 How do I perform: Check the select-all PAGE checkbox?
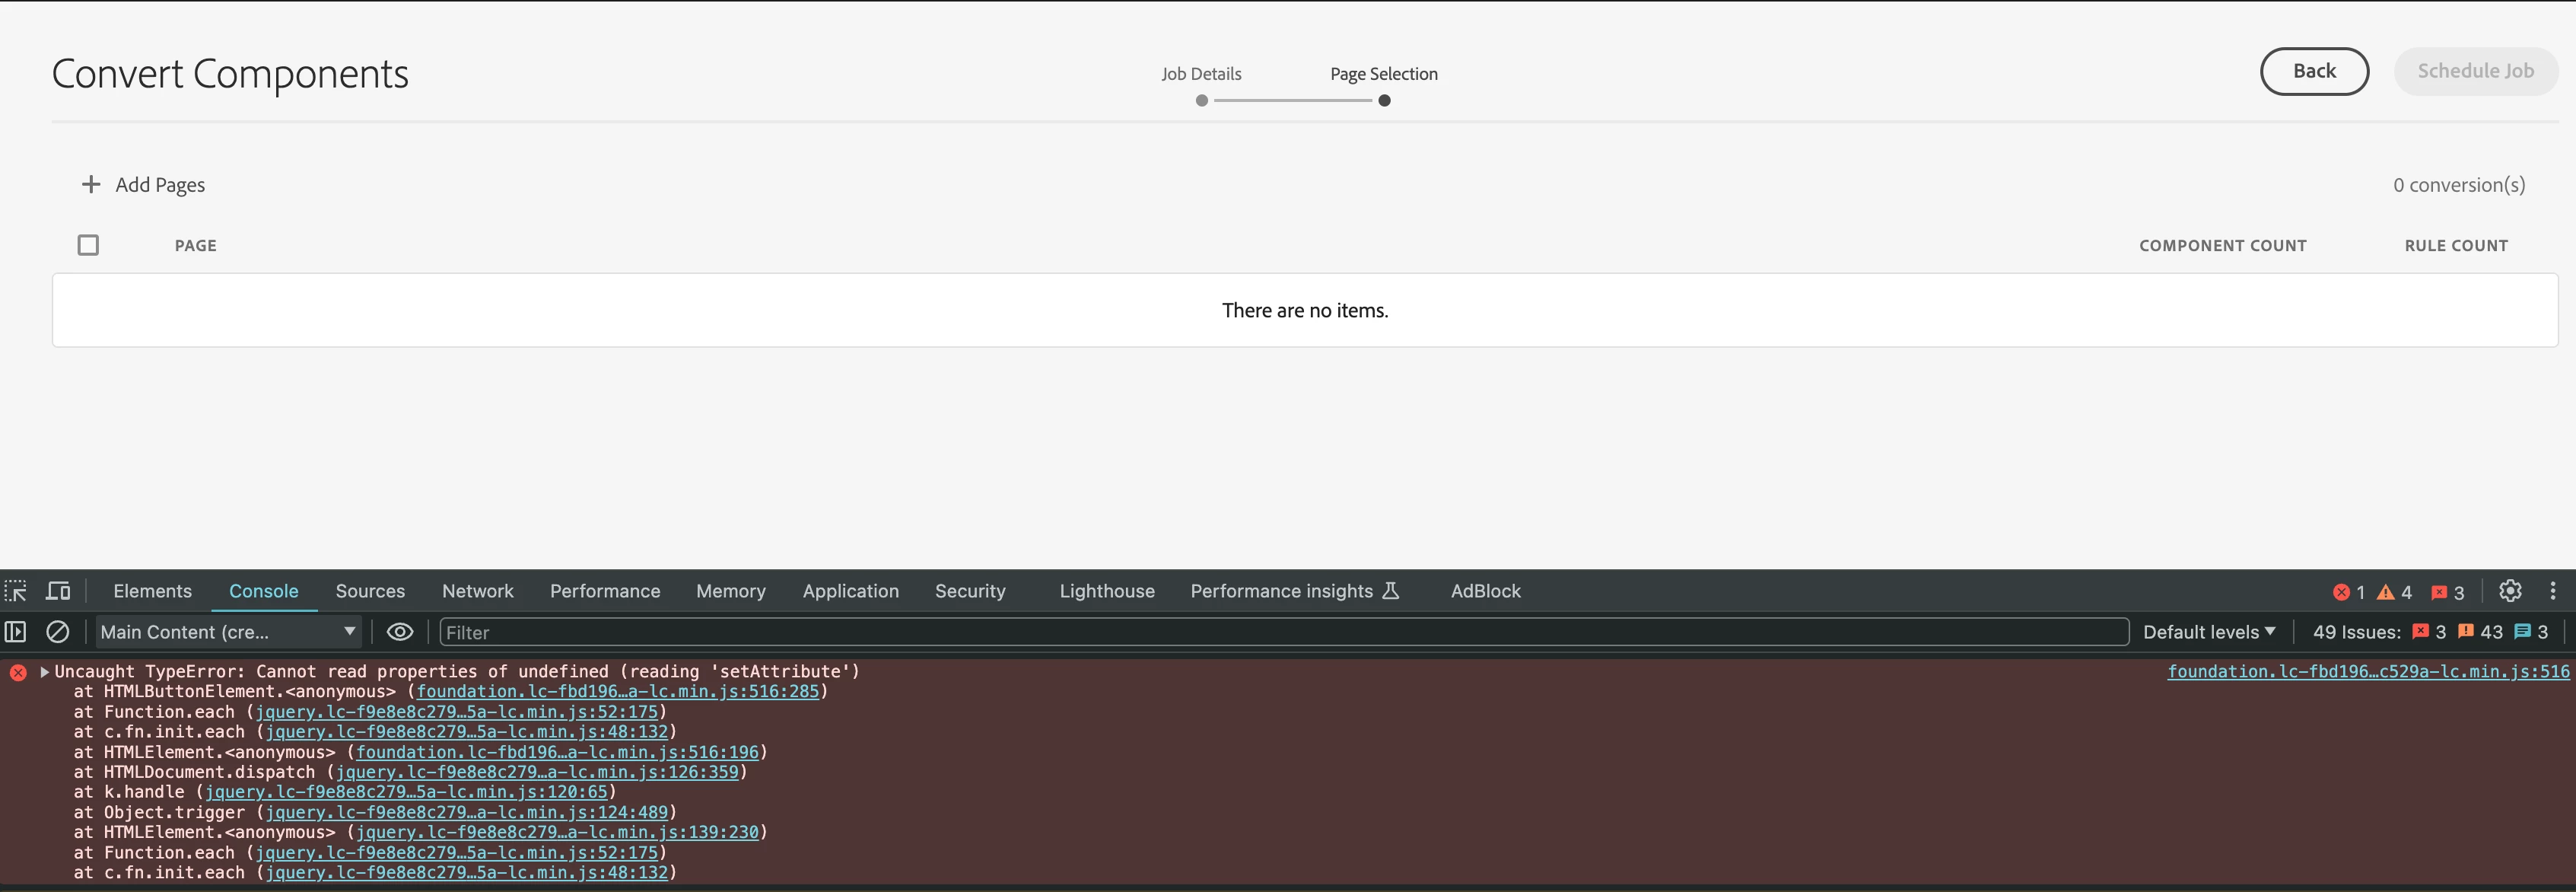(x=88, y=245)
